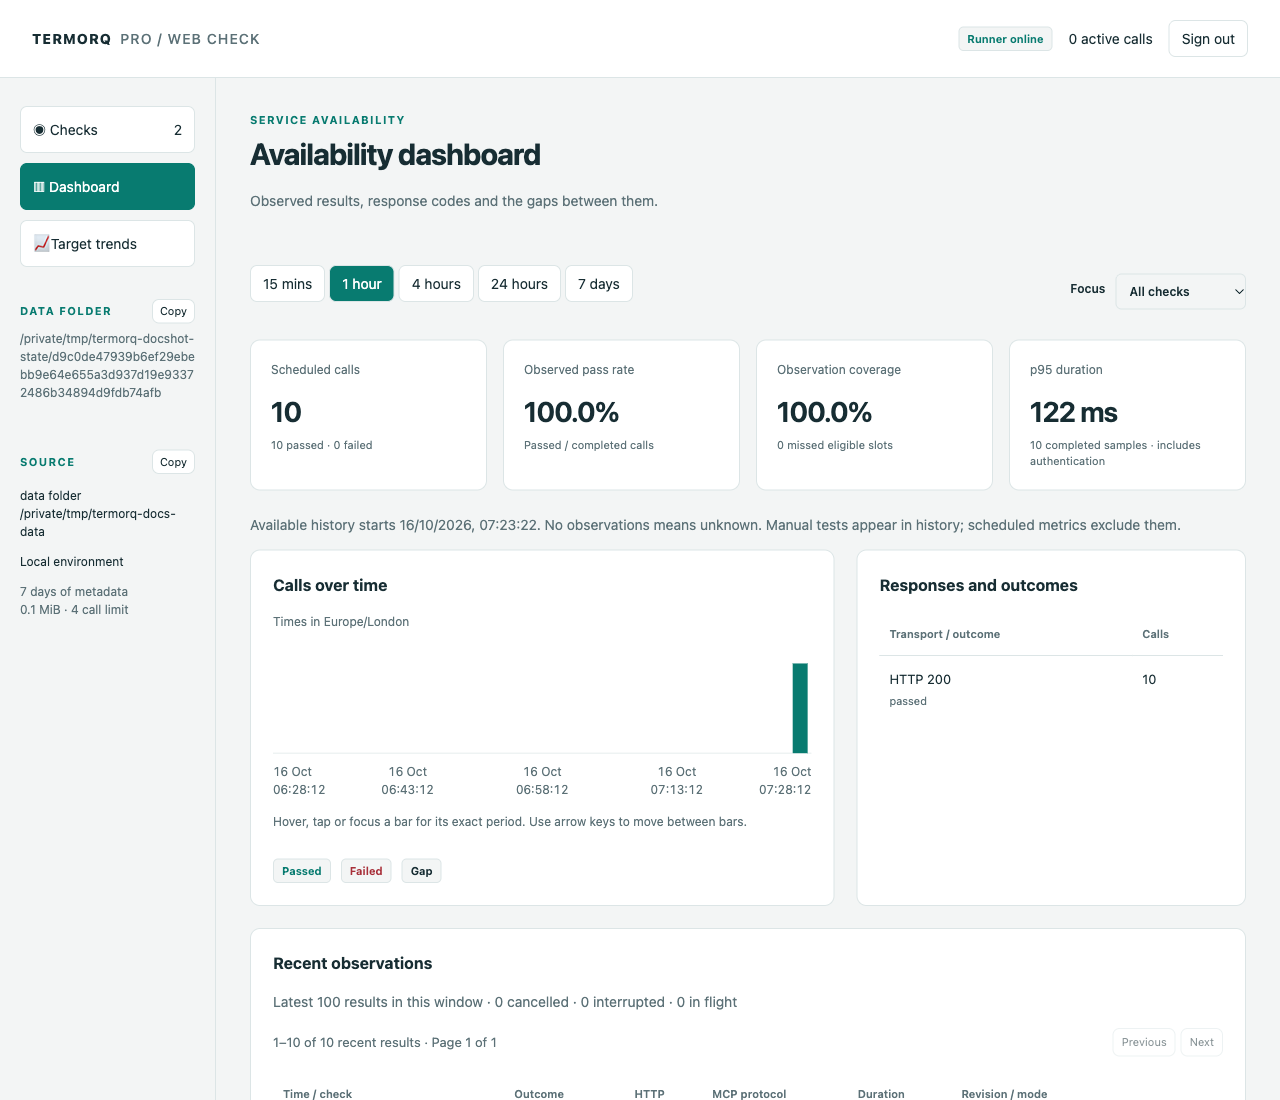The image size is (1280, 1100).
Task: Click the Checks radio-dot icon
Action: (x=40, y=130)
